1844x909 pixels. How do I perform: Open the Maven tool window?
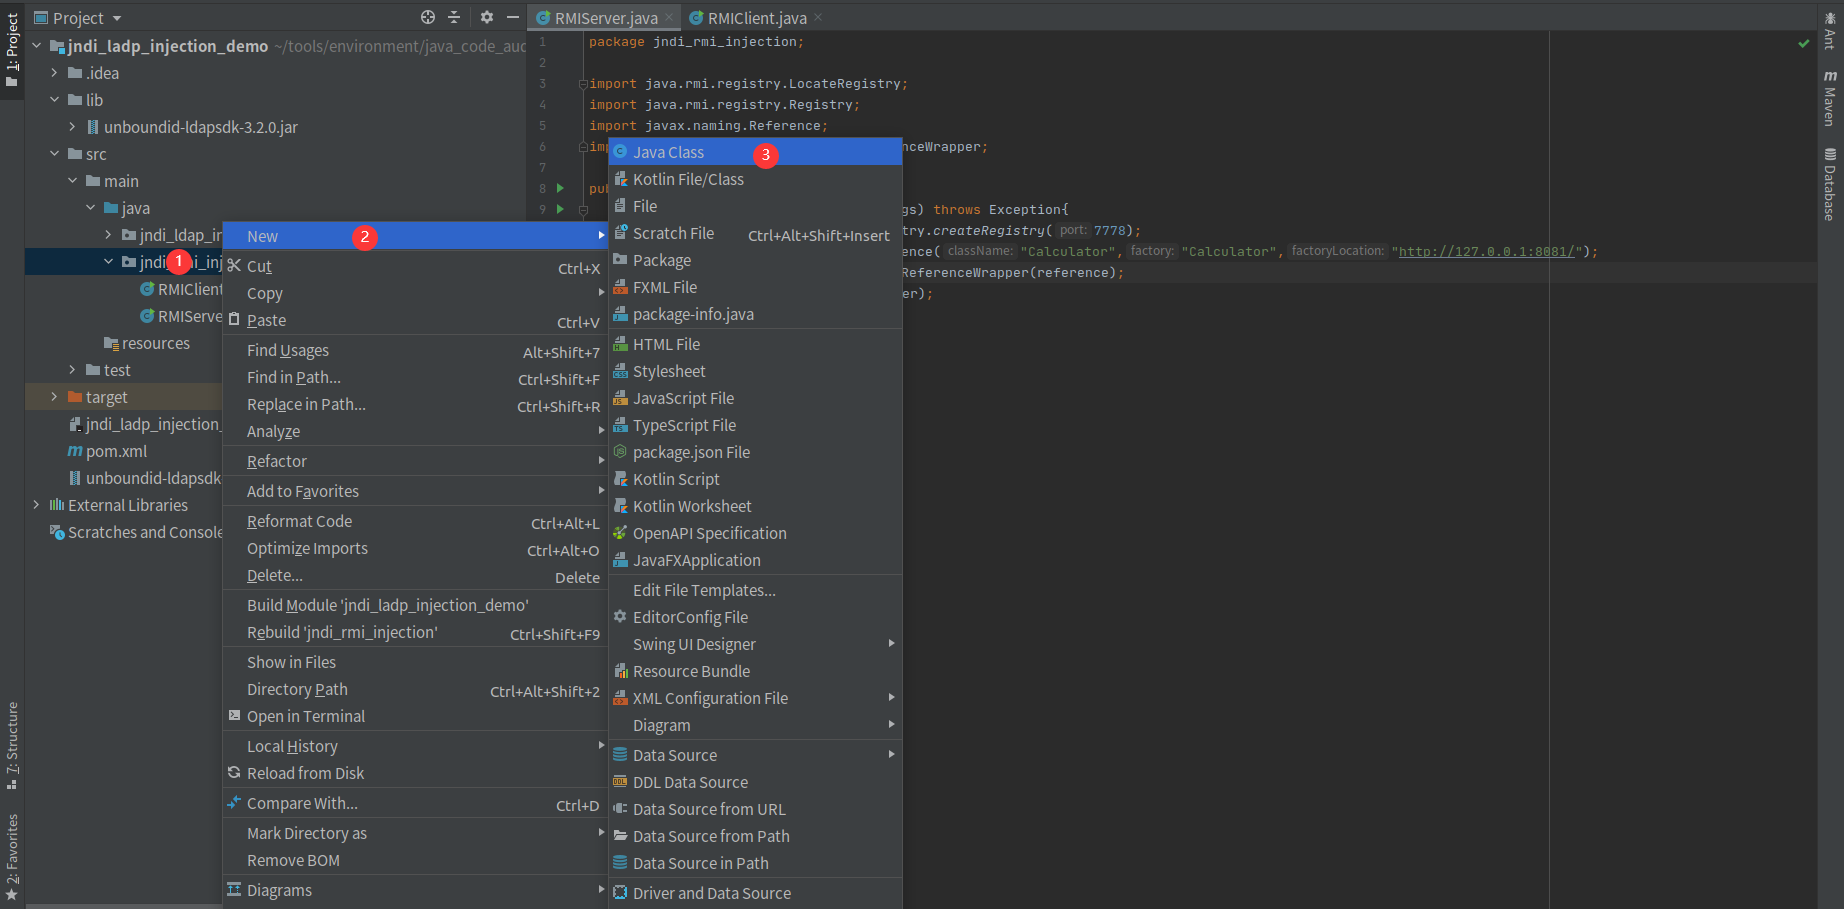(1830, 98)
